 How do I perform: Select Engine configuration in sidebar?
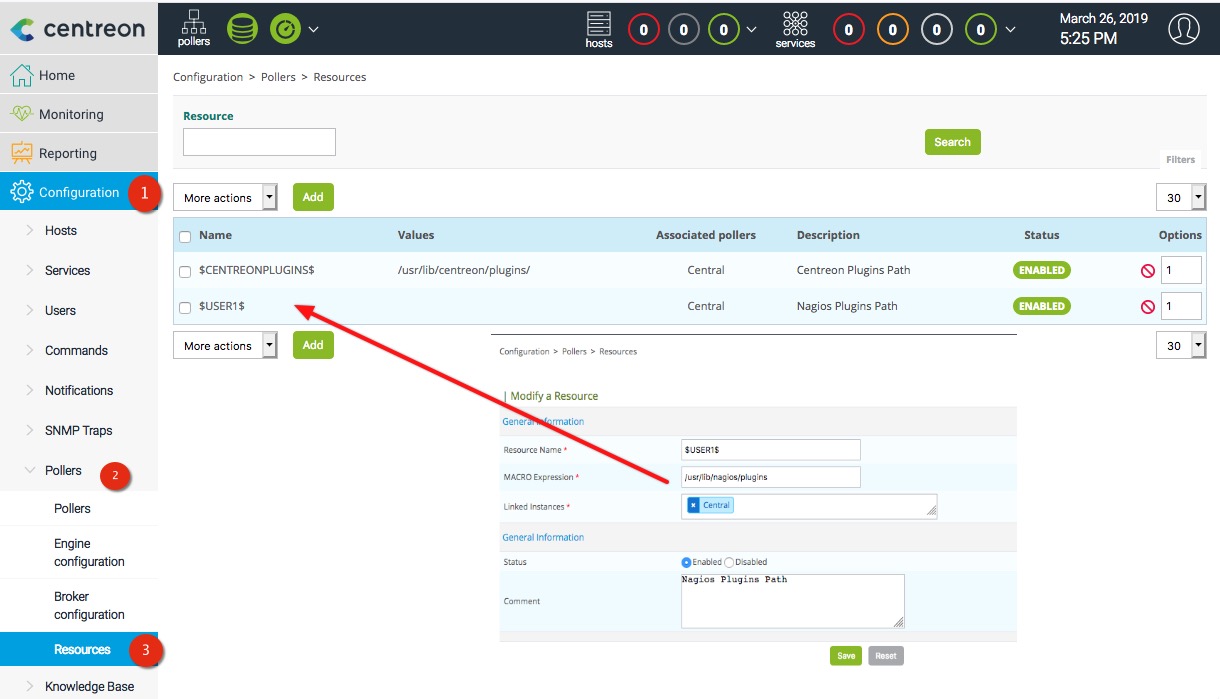[89, 553]
